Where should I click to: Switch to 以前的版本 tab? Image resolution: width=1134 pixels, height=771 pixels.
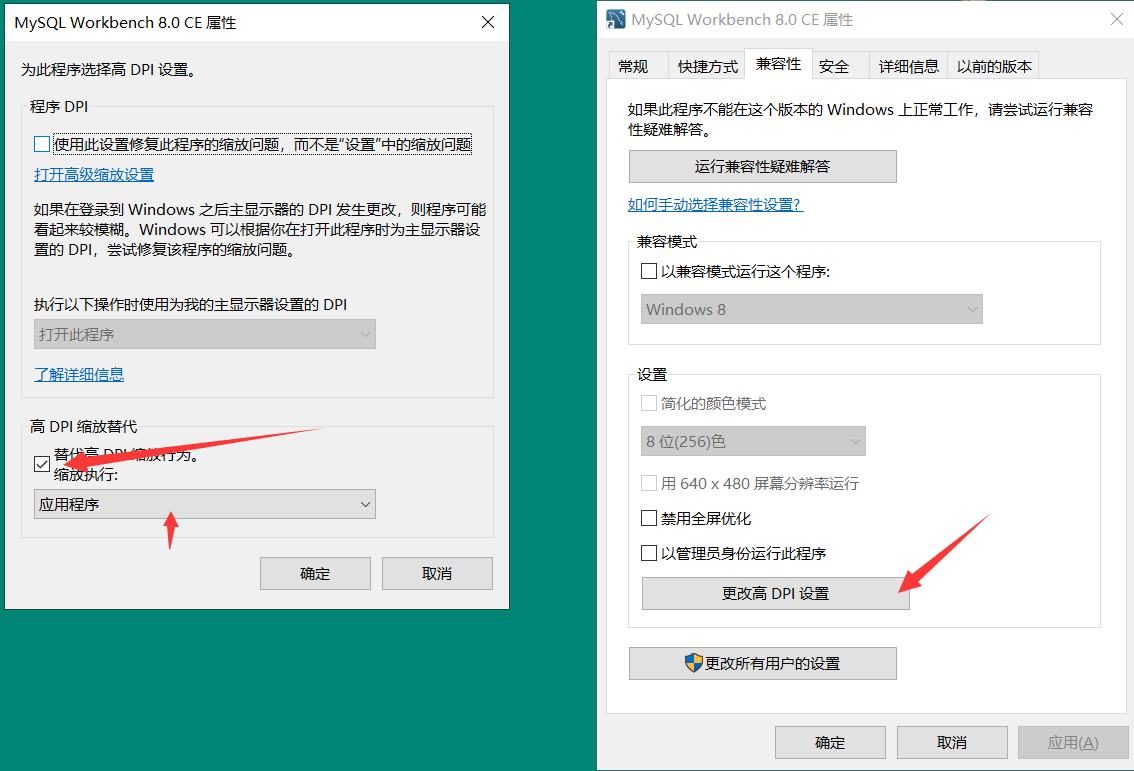[x=994, y=66]
